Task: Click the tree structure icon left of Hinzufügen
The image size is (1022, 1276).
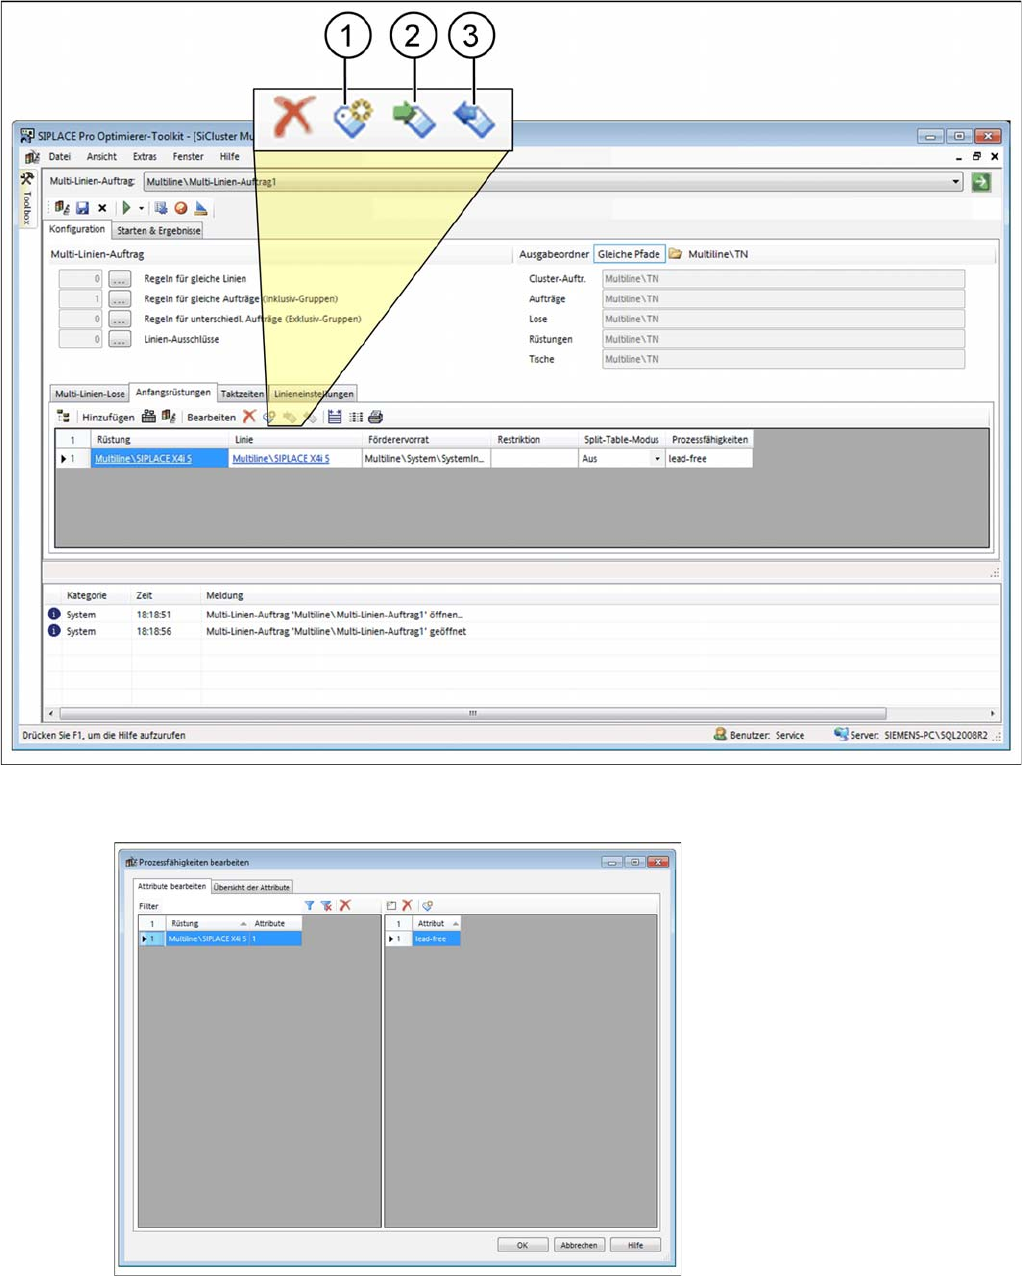Action: 64,417
